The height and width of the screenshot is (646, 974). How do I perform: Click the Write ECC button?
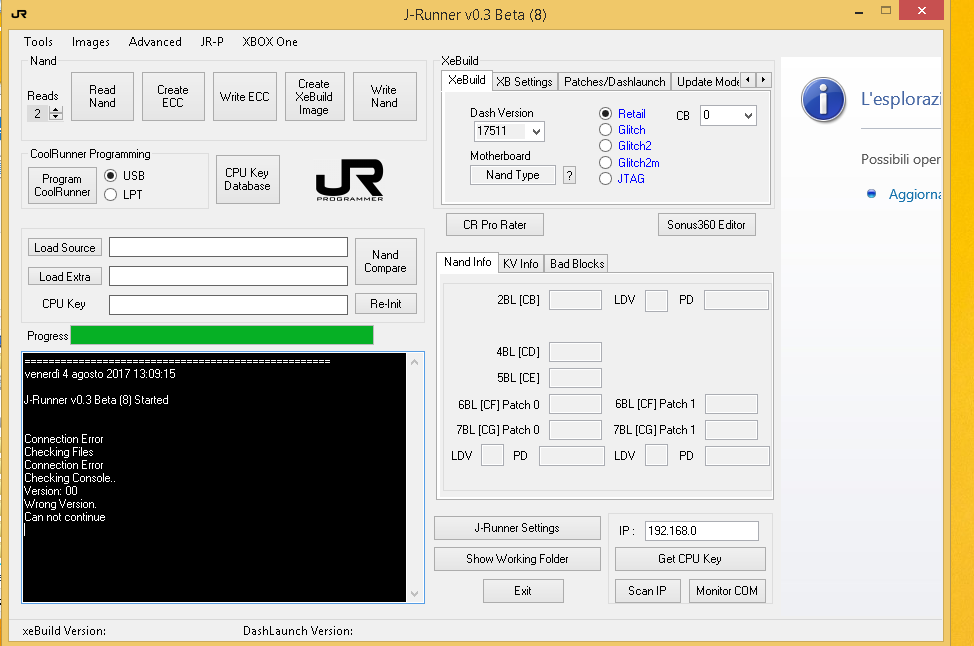pyautogui.click(x=244, y=96)
